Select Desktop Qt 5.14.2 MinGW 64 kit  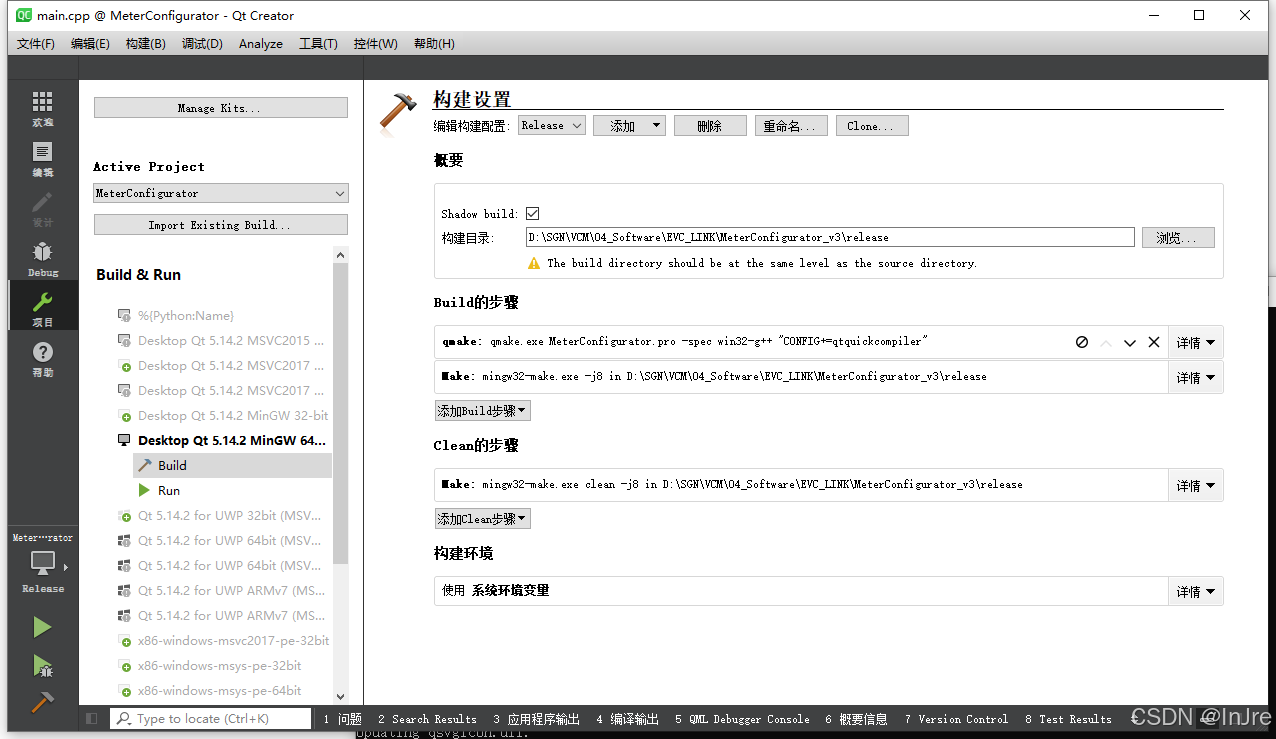pyautogui.click(x=224, y=440)
